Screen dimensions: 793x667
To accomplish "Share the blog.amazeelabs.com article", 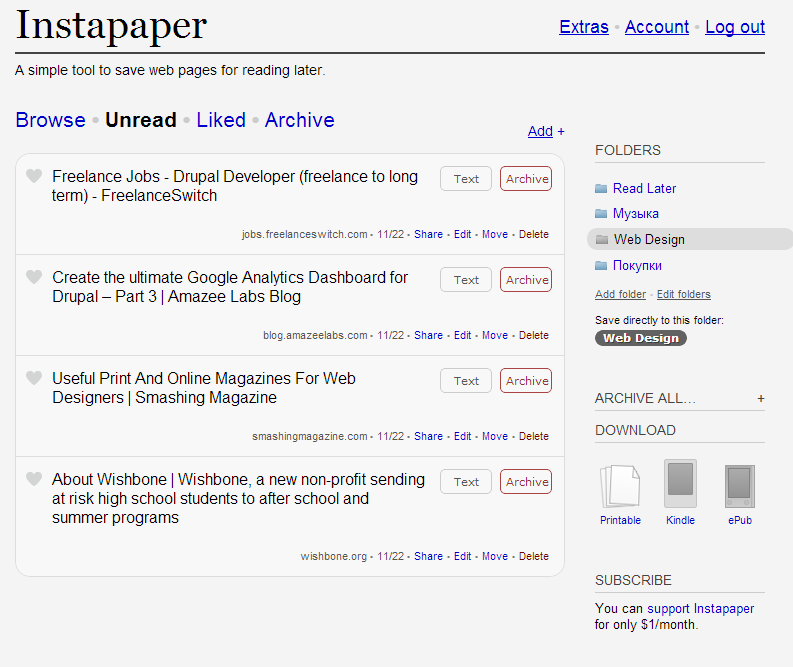I will tap(428, 335).
